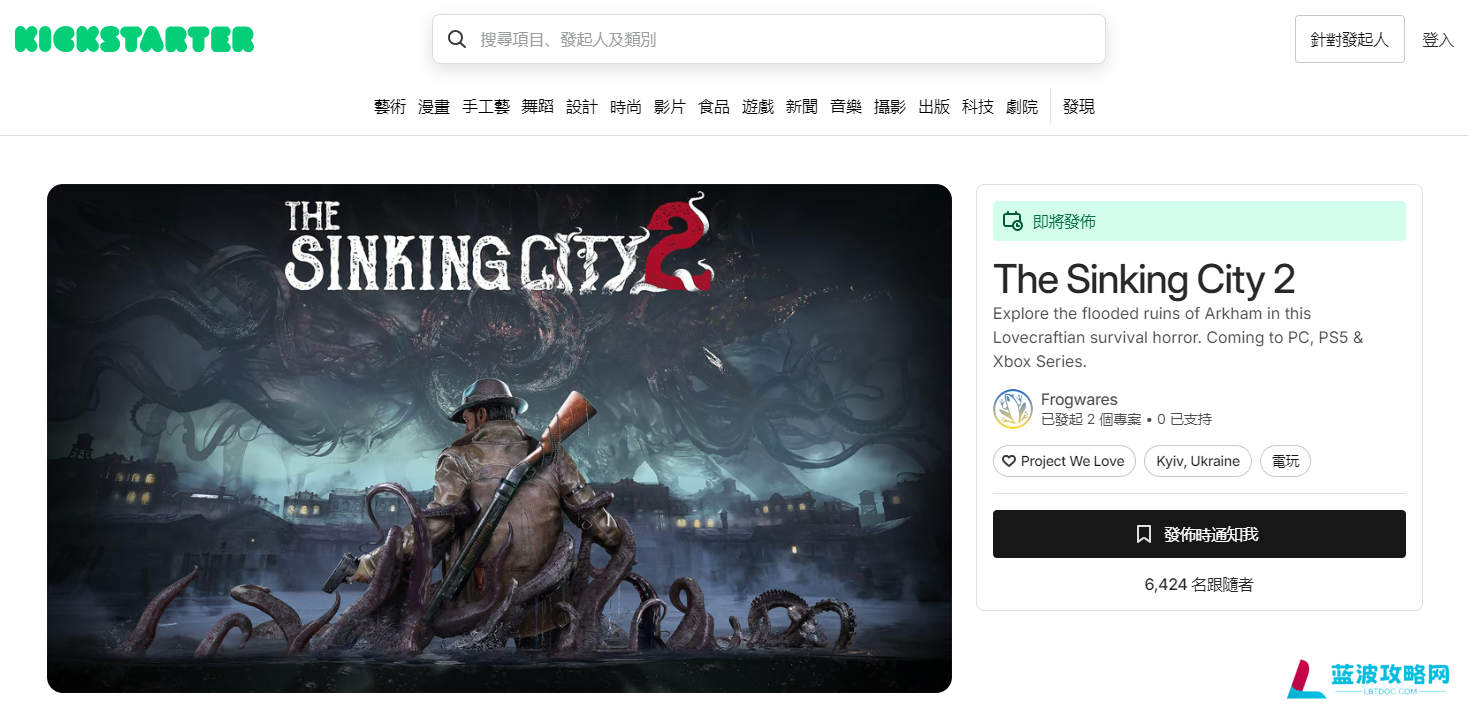This screenshot has width=1468, height=704.
Task: Click the 電玩 category tag
Action: [x=1285, y=461]
